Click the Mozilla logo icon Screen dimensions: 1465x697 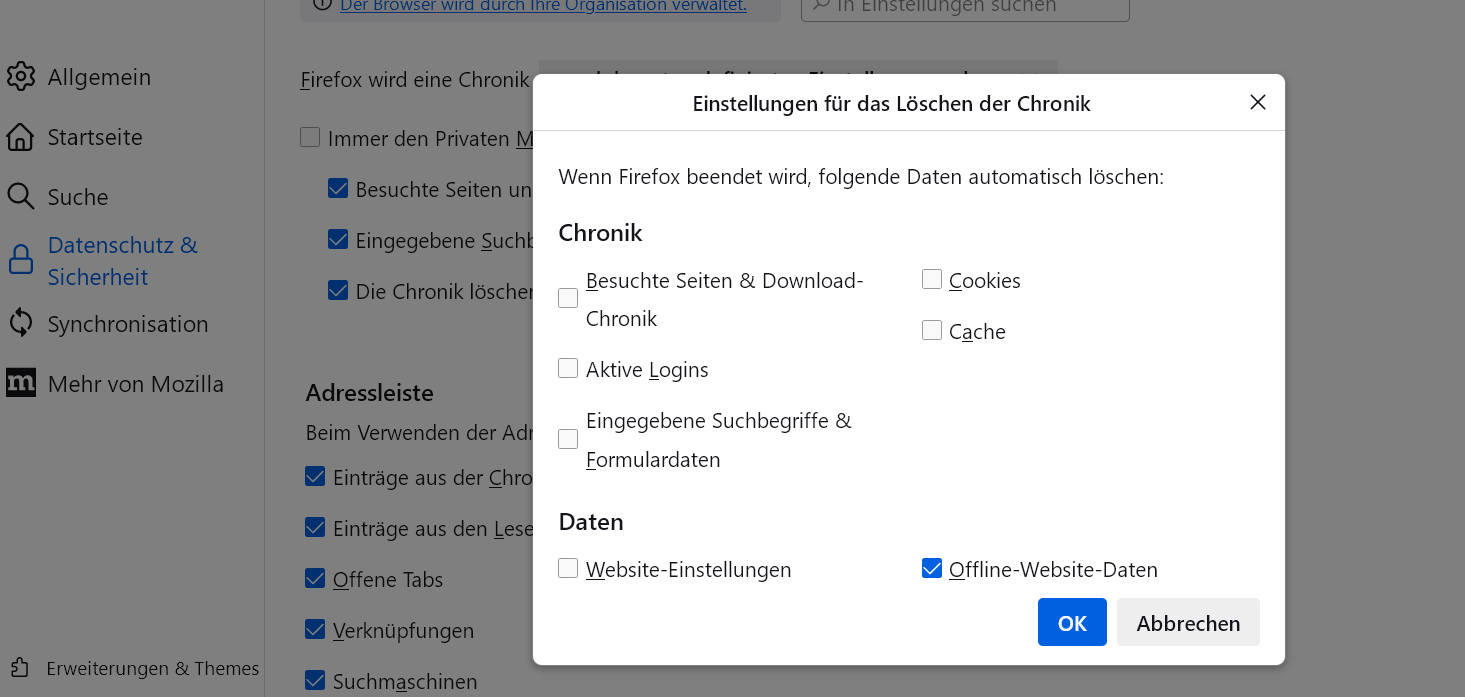[x=21, y=383]
